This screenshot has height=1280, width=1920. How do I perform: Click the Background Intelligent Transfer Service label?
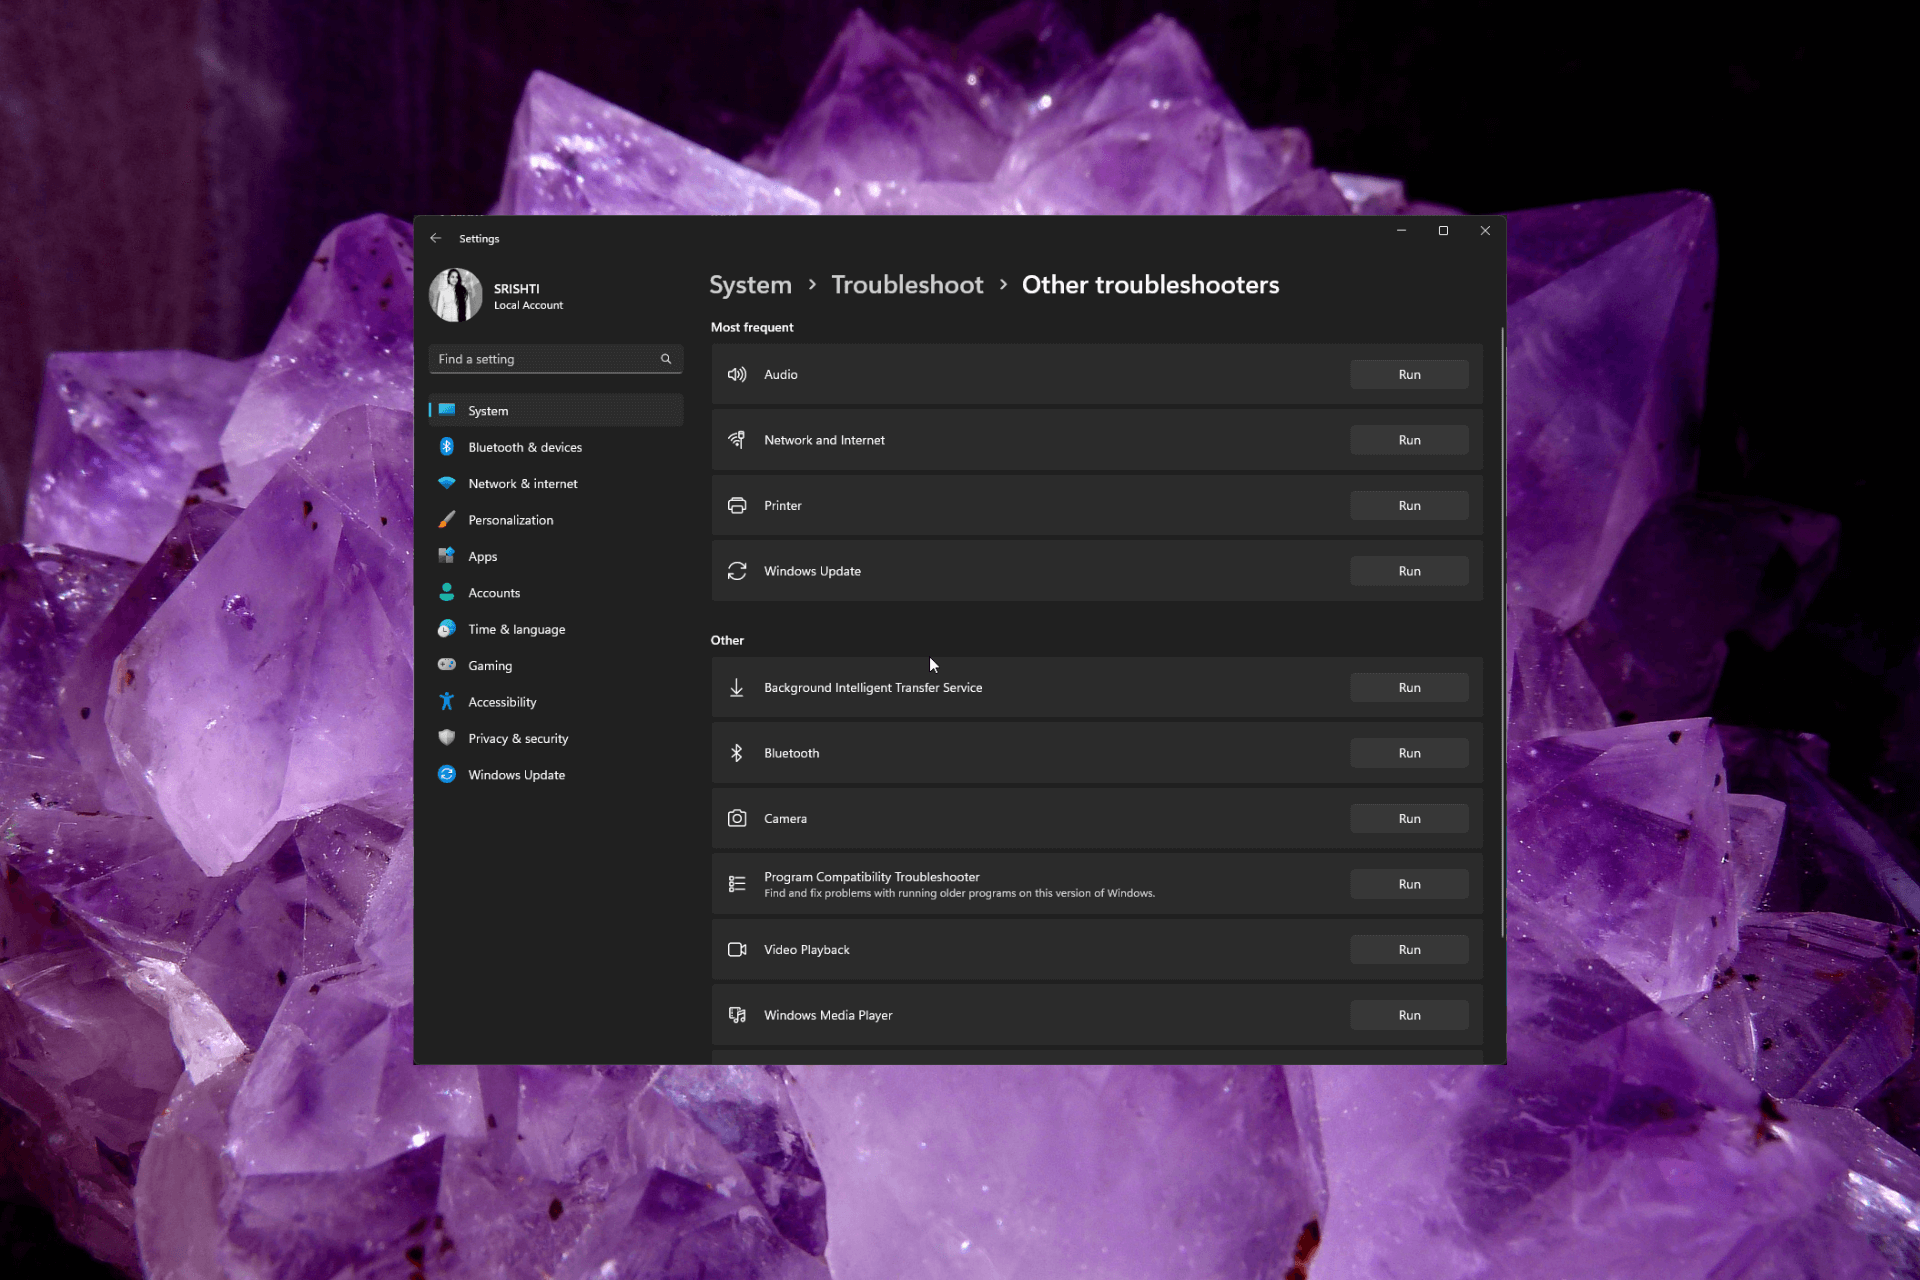pos(873,687)
